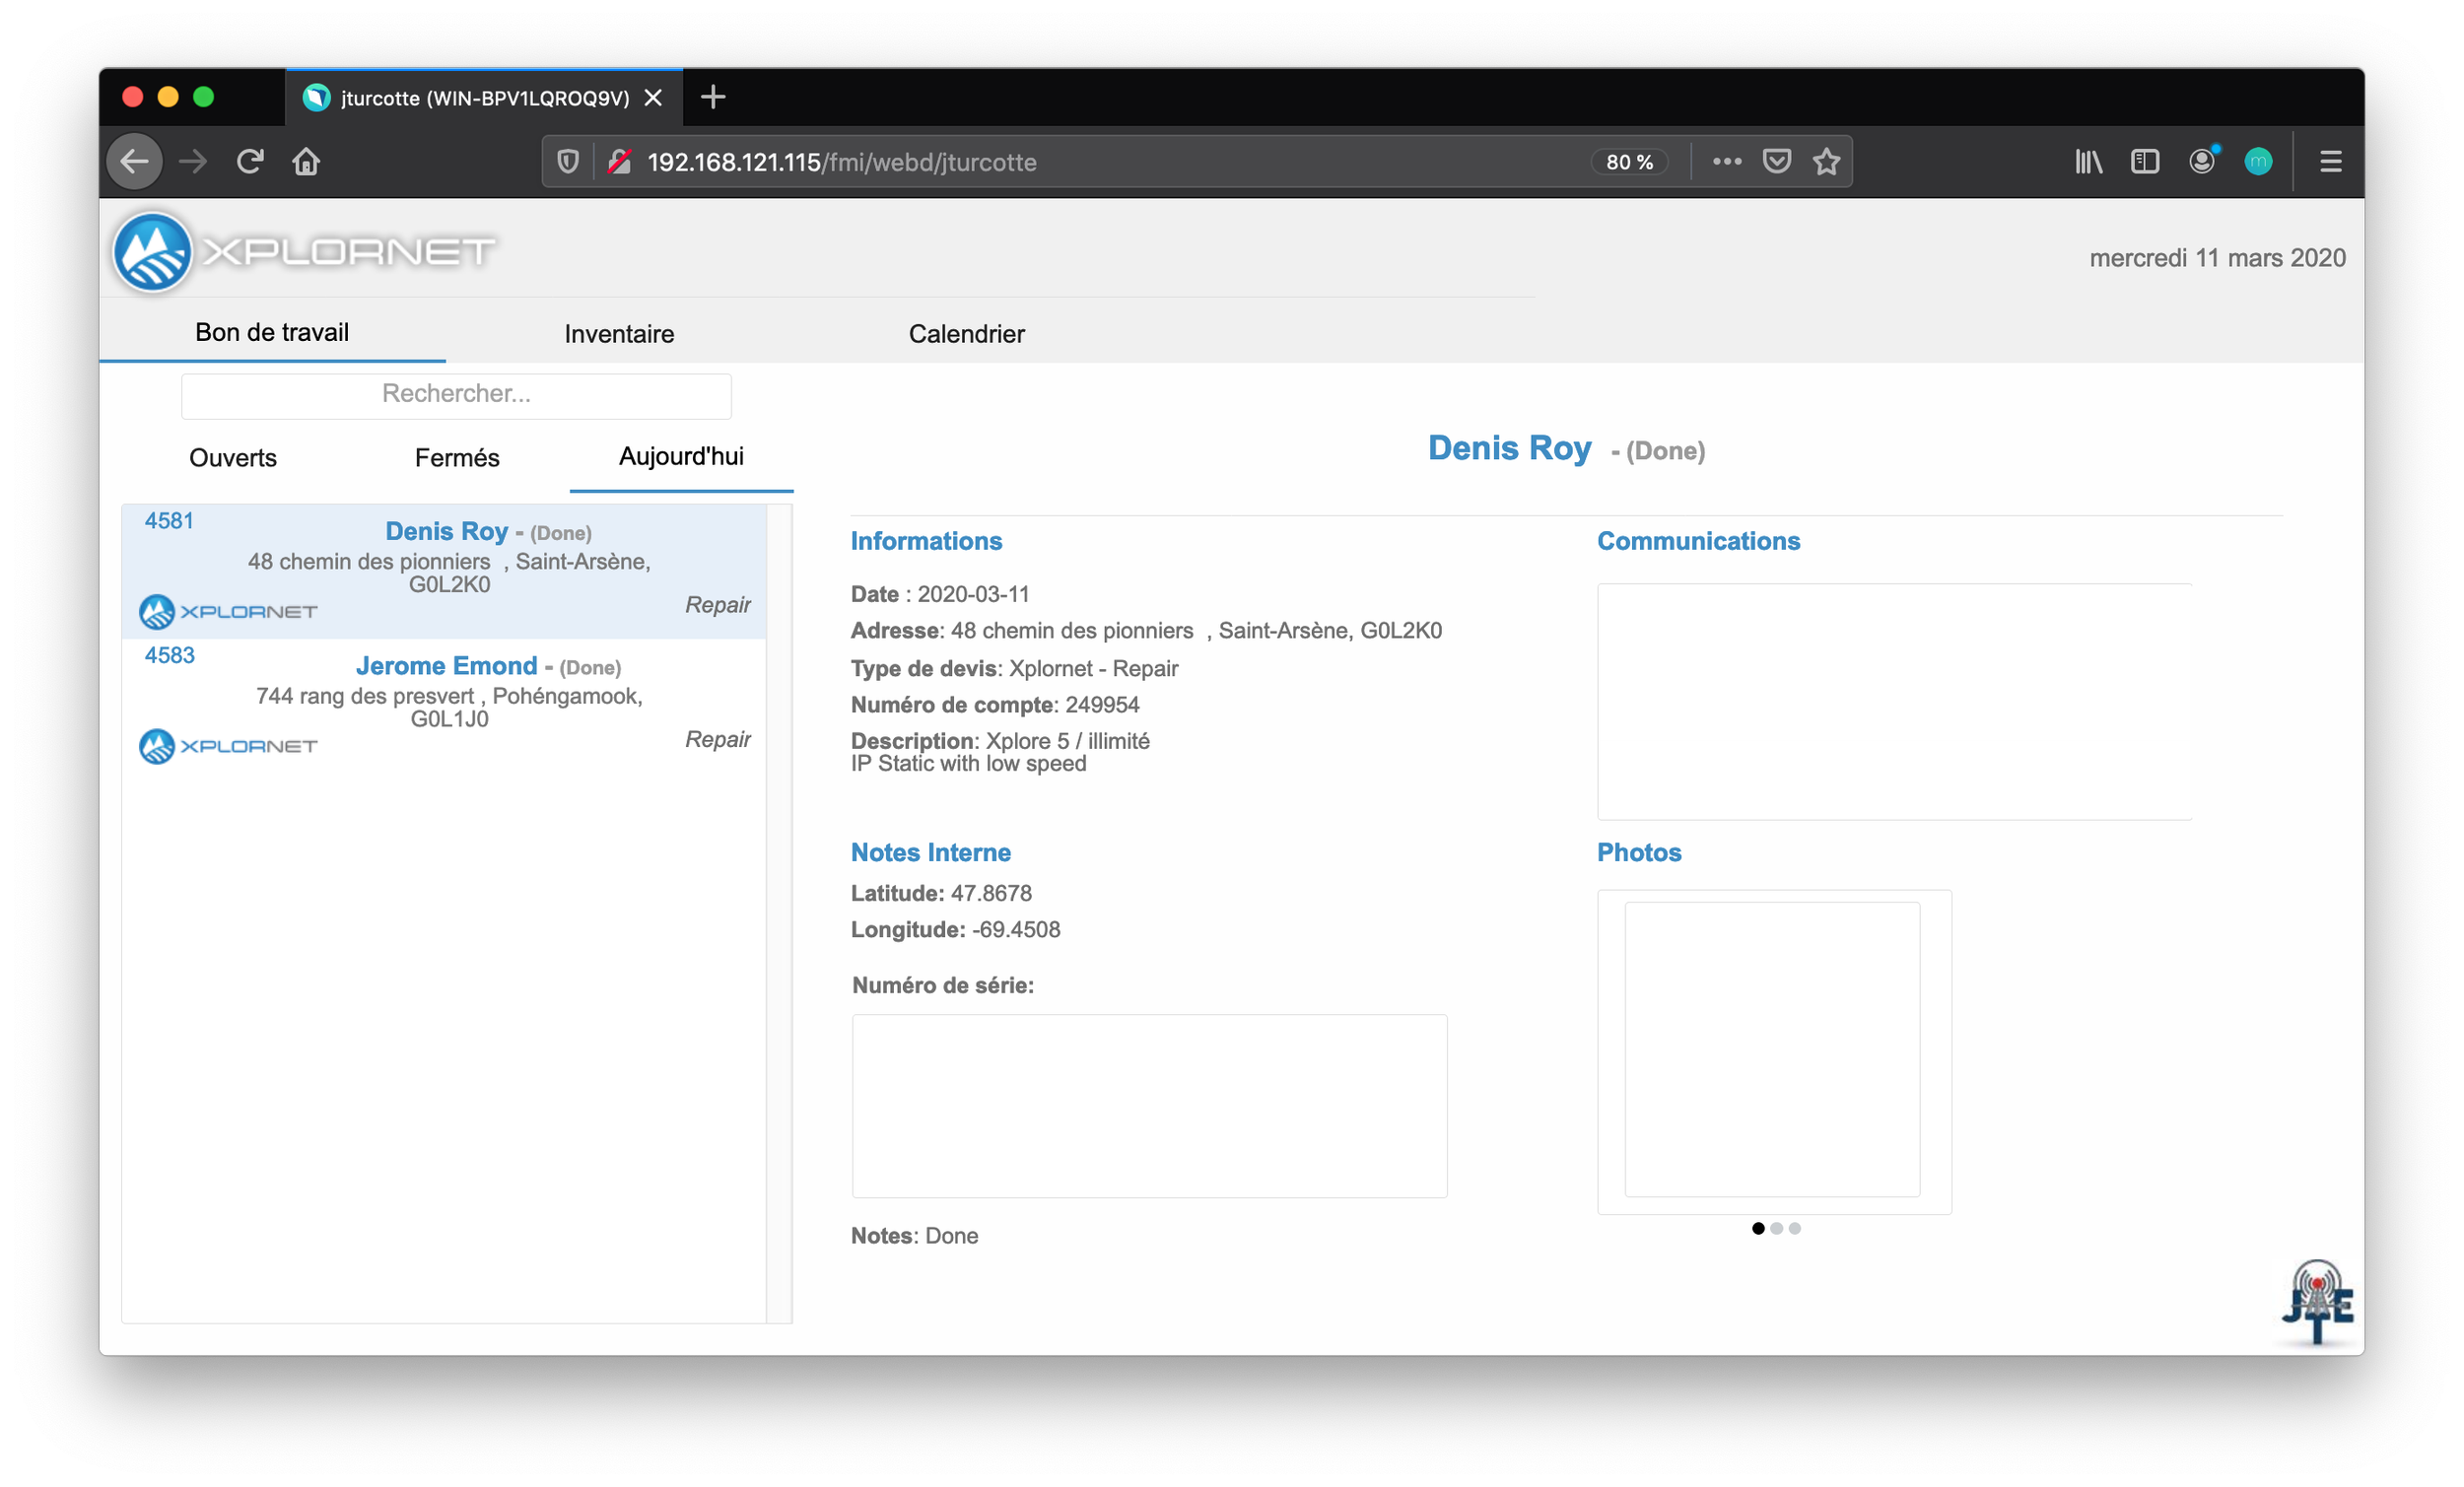The height and width of the screenshot is (1487, 2464).
Task: Open the Calendrier tab
Action: pos(966,334)
